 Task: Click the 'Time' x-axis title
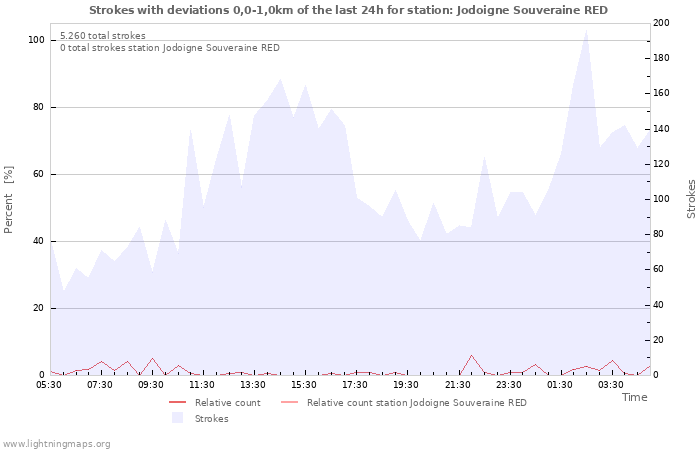click(x=634, y=397)
